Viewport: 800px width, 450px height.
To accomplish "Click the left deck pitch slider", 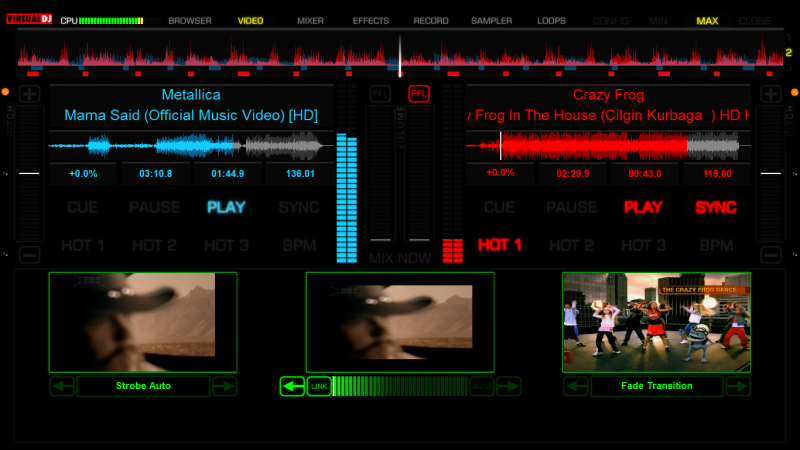I will pyautogui.click(x=29, y=173).
